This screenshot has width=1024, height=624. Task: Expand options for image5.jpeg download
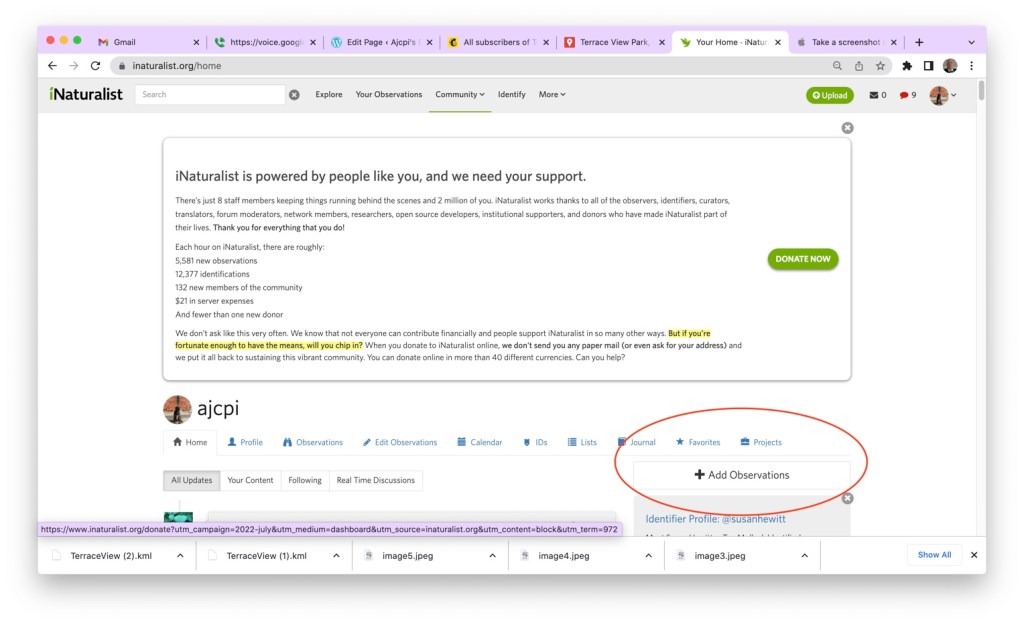492,555
